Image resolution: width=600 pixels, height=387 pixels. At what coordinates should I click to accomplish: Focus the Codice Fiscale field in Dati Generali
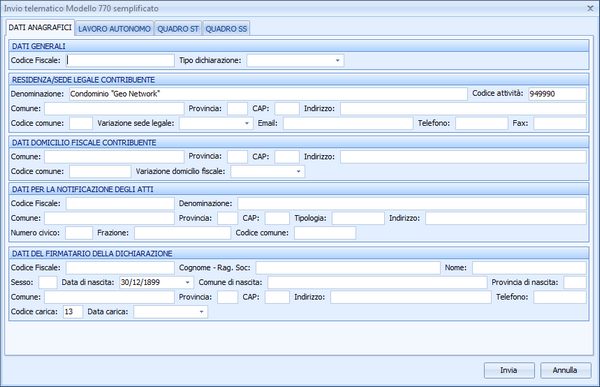(x=120, y=60)
